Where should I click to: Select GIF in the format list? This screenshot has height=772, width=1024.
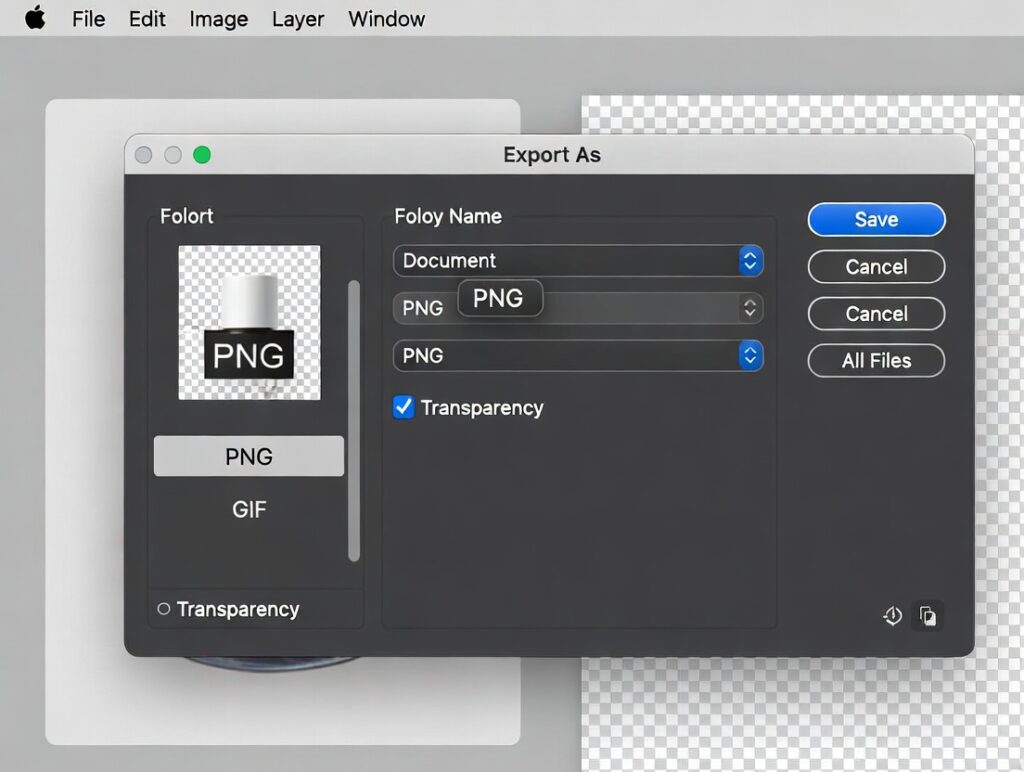click(x=248, y=509)
